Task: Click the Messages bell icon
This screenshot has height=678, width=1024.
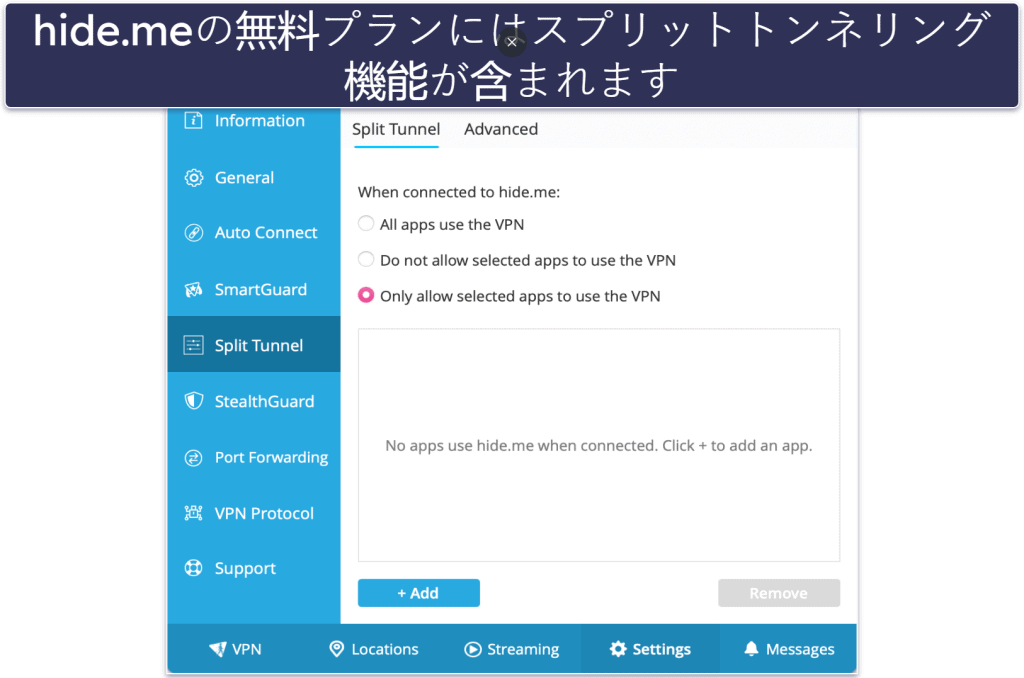Action: tap(751, 649)
